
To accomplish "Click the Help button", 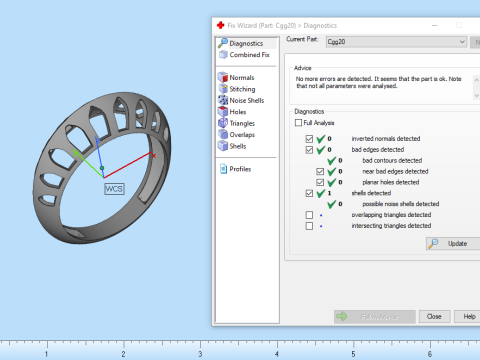I will pos(467,316).
